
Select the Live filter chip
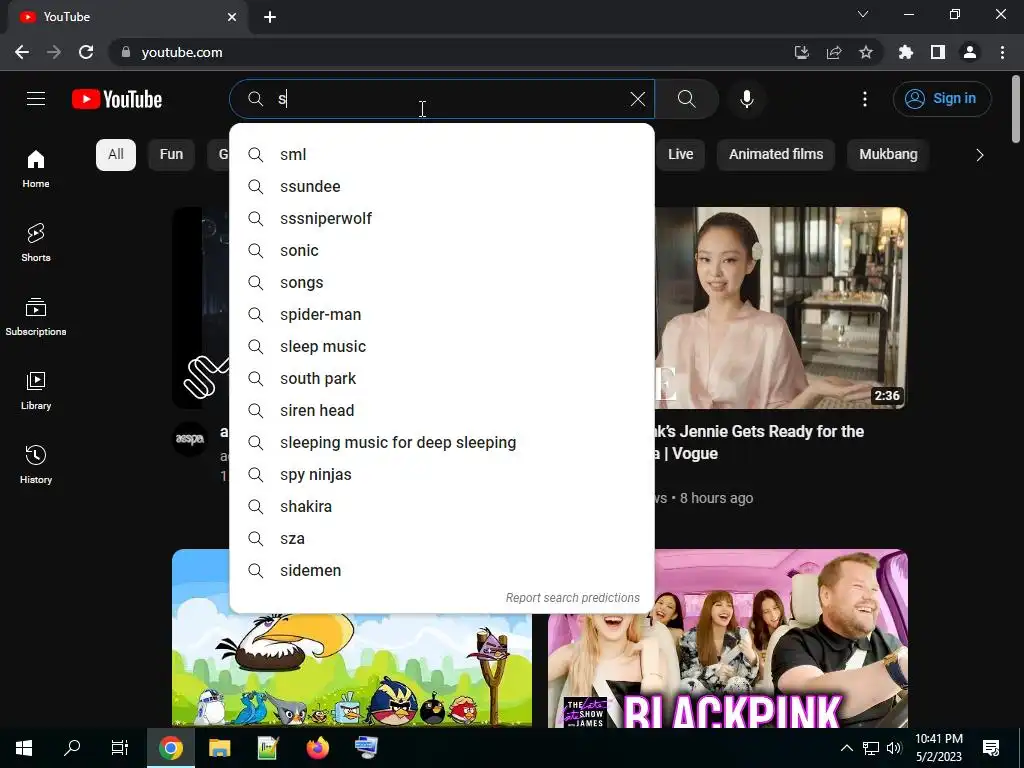point(680,154)
